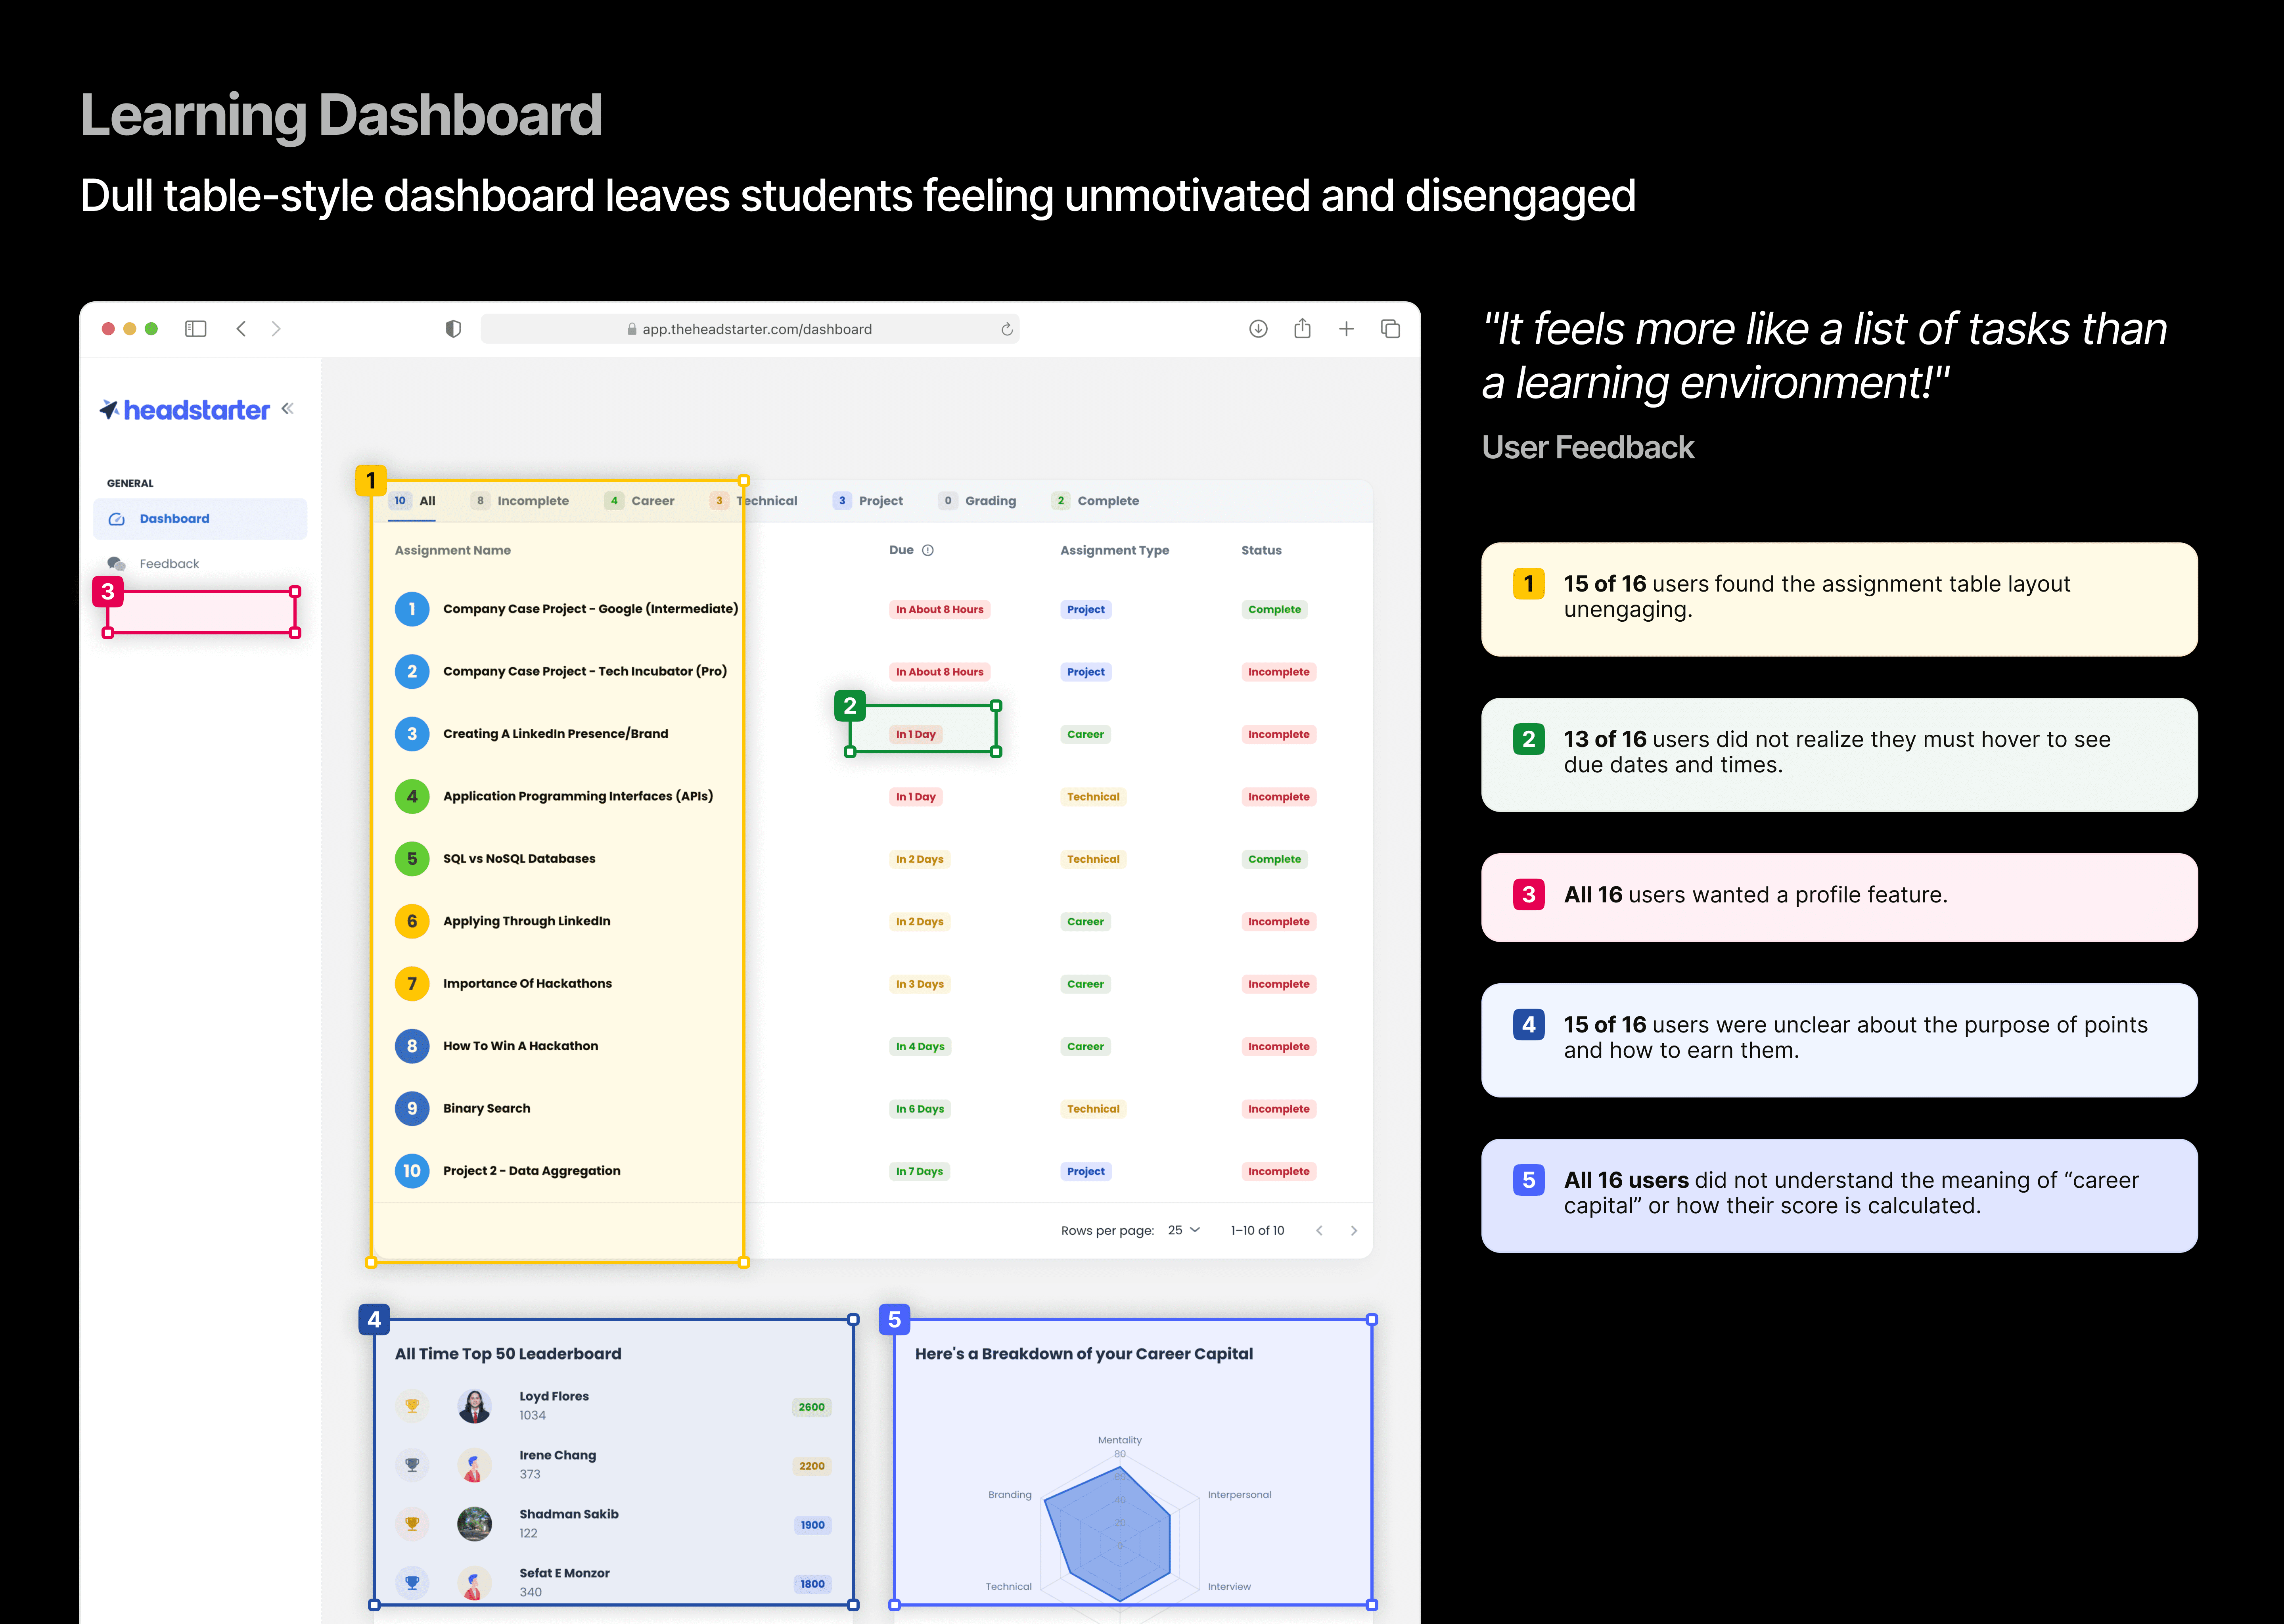Open the rows per page dropdown

coord(1184,1230)
